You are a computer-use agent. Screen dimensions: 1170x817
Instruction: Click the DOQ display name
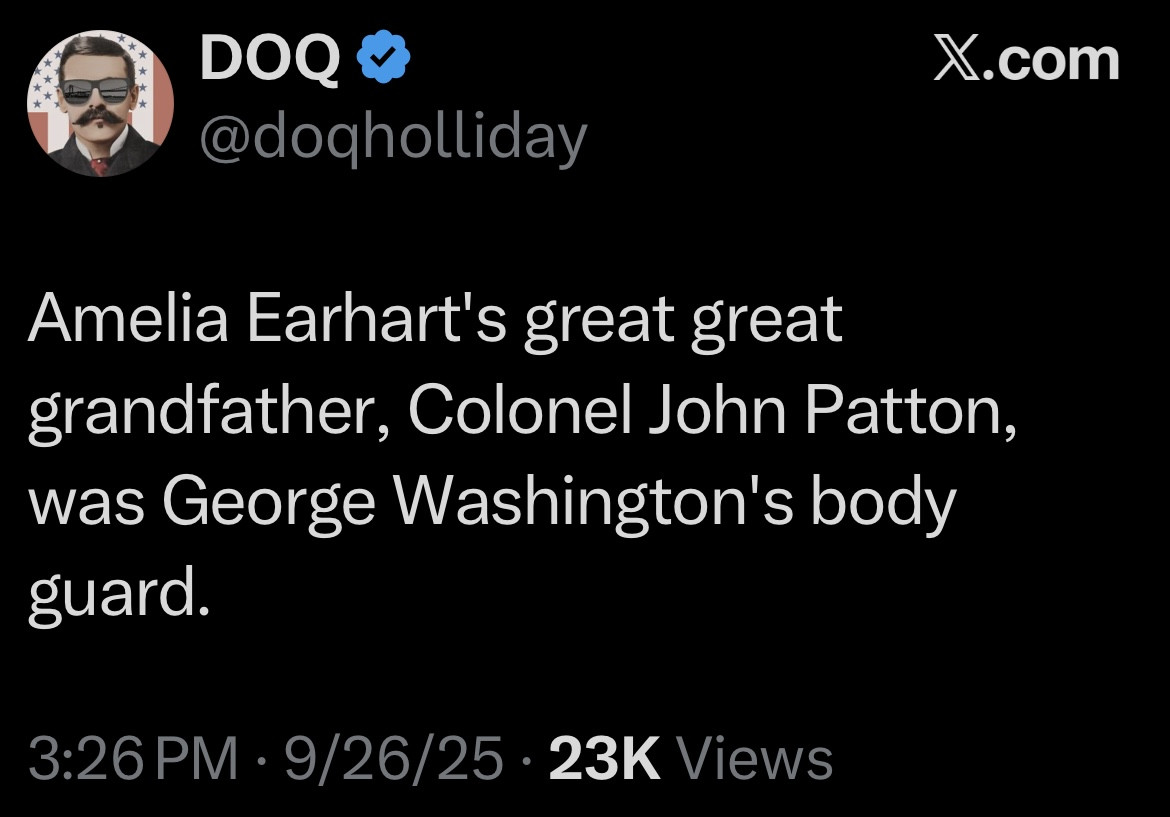point(269,62)
